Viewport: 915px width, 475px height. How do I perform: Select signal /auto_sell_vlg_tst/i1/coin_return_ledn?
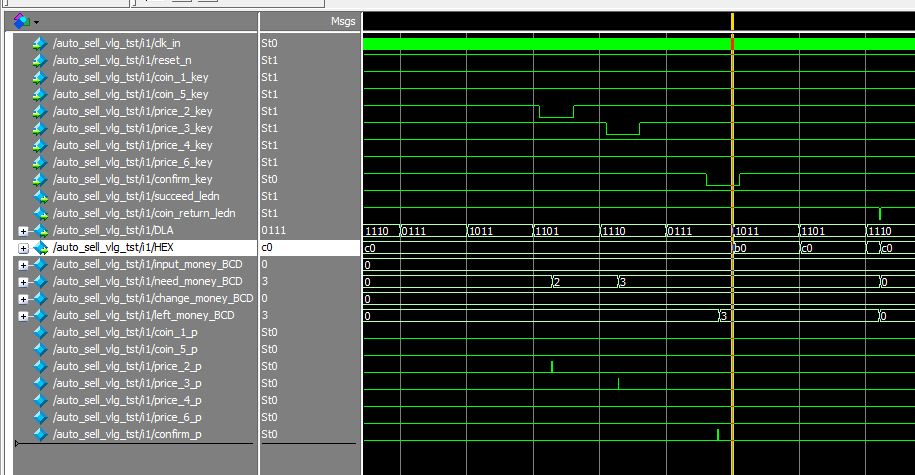coord(144,213)
